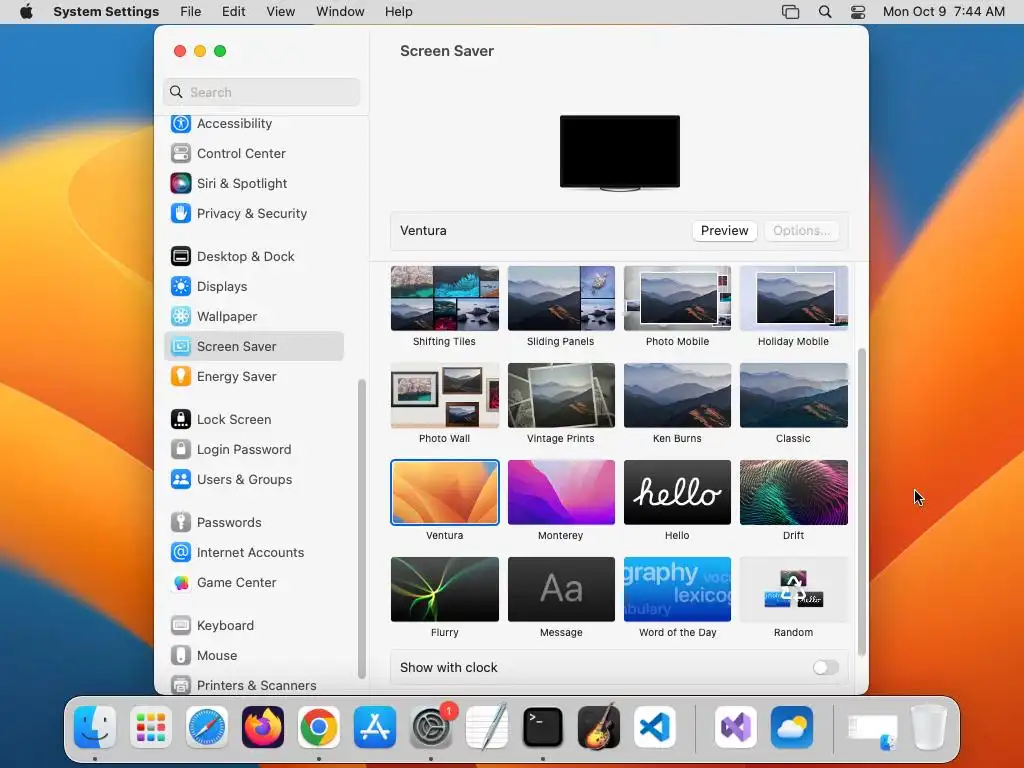Open the View menu
This screenshot has height=768, width=1024.
pyautogui.click(x=281, y=12)
